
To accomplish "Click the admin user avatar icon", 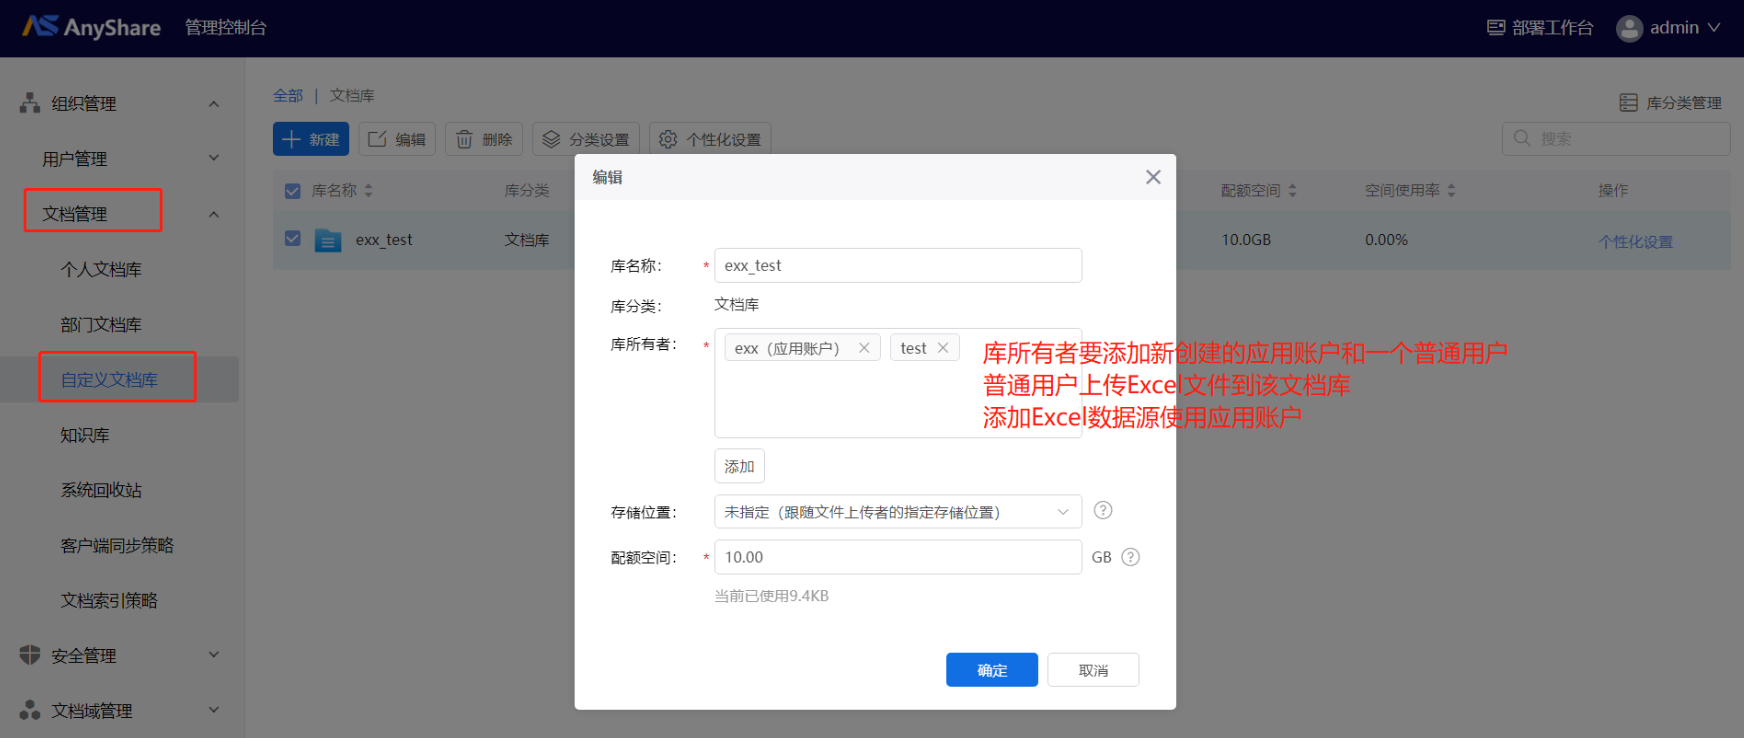I will click(1629, 28).
